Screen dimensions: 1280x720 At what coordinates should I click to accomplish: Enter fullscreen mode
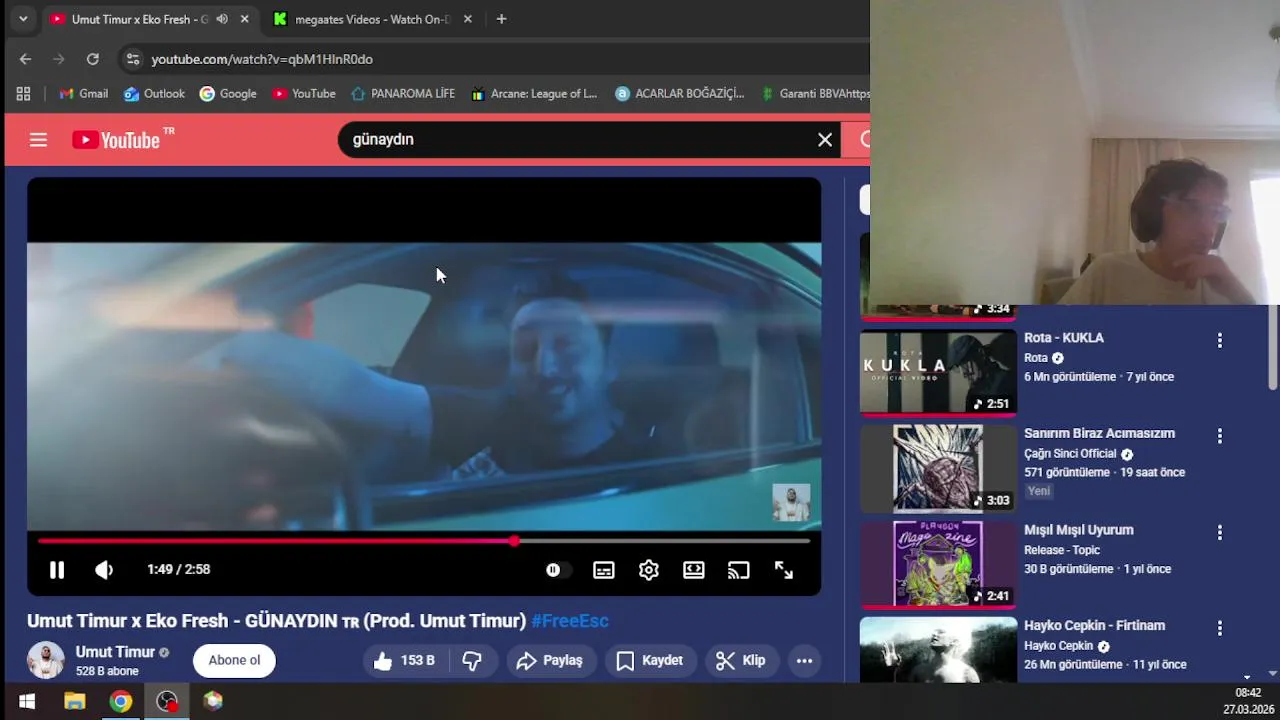tap(784, 570)
